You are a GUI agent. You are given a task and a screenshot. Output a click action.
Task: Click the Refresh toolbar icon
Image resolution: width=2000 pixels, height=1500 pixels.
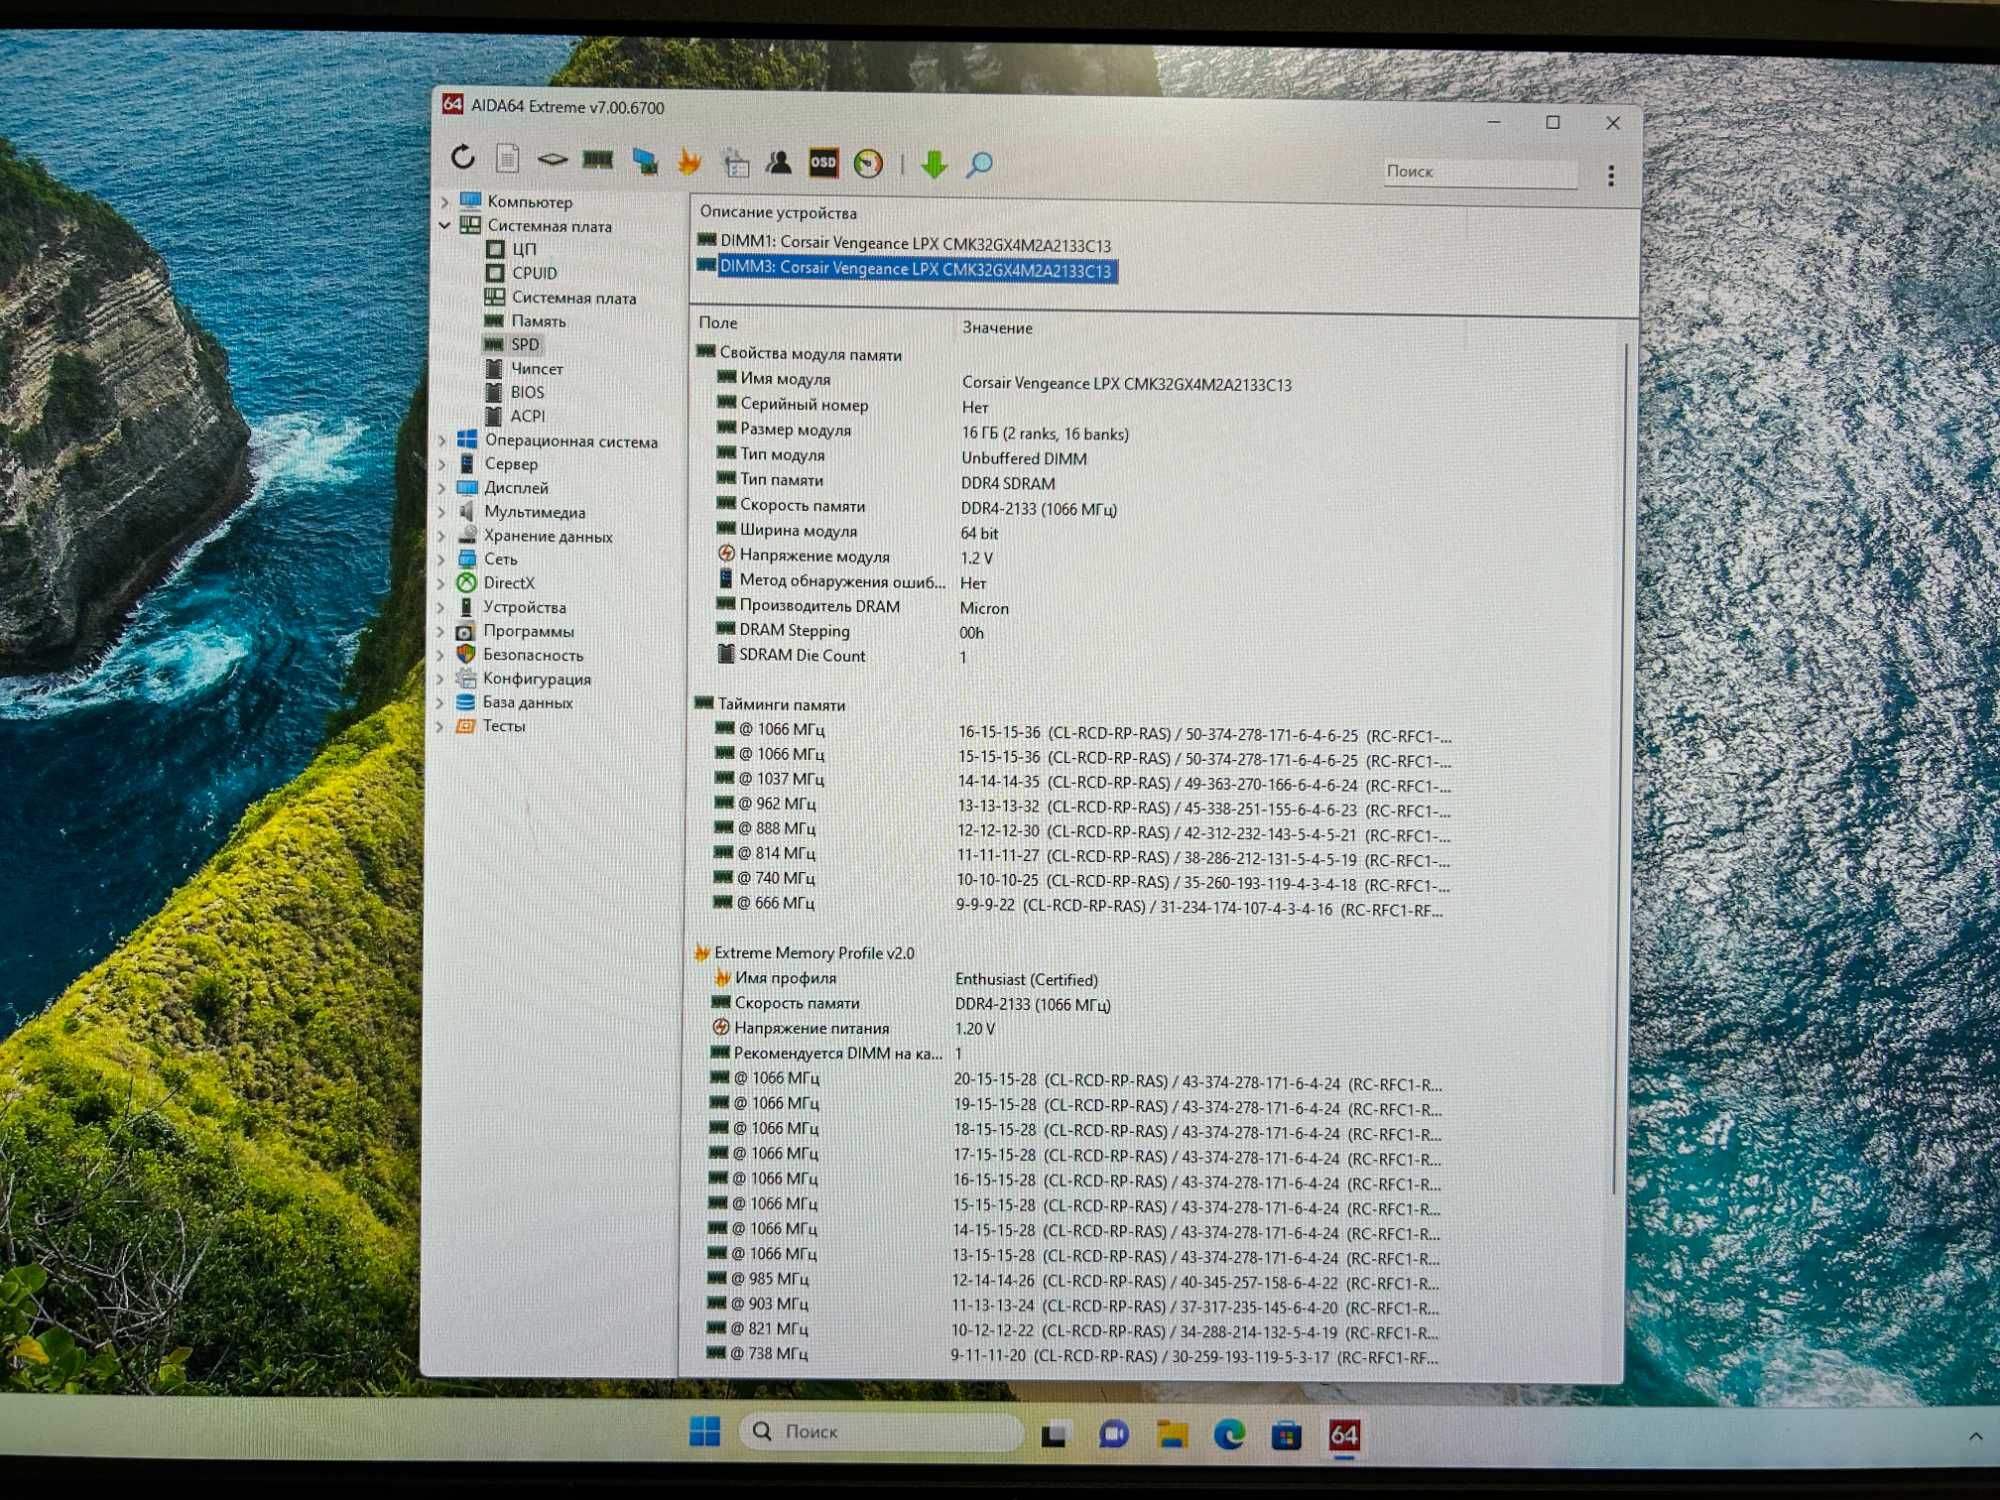pyautogui.click(x=462, y=157)
